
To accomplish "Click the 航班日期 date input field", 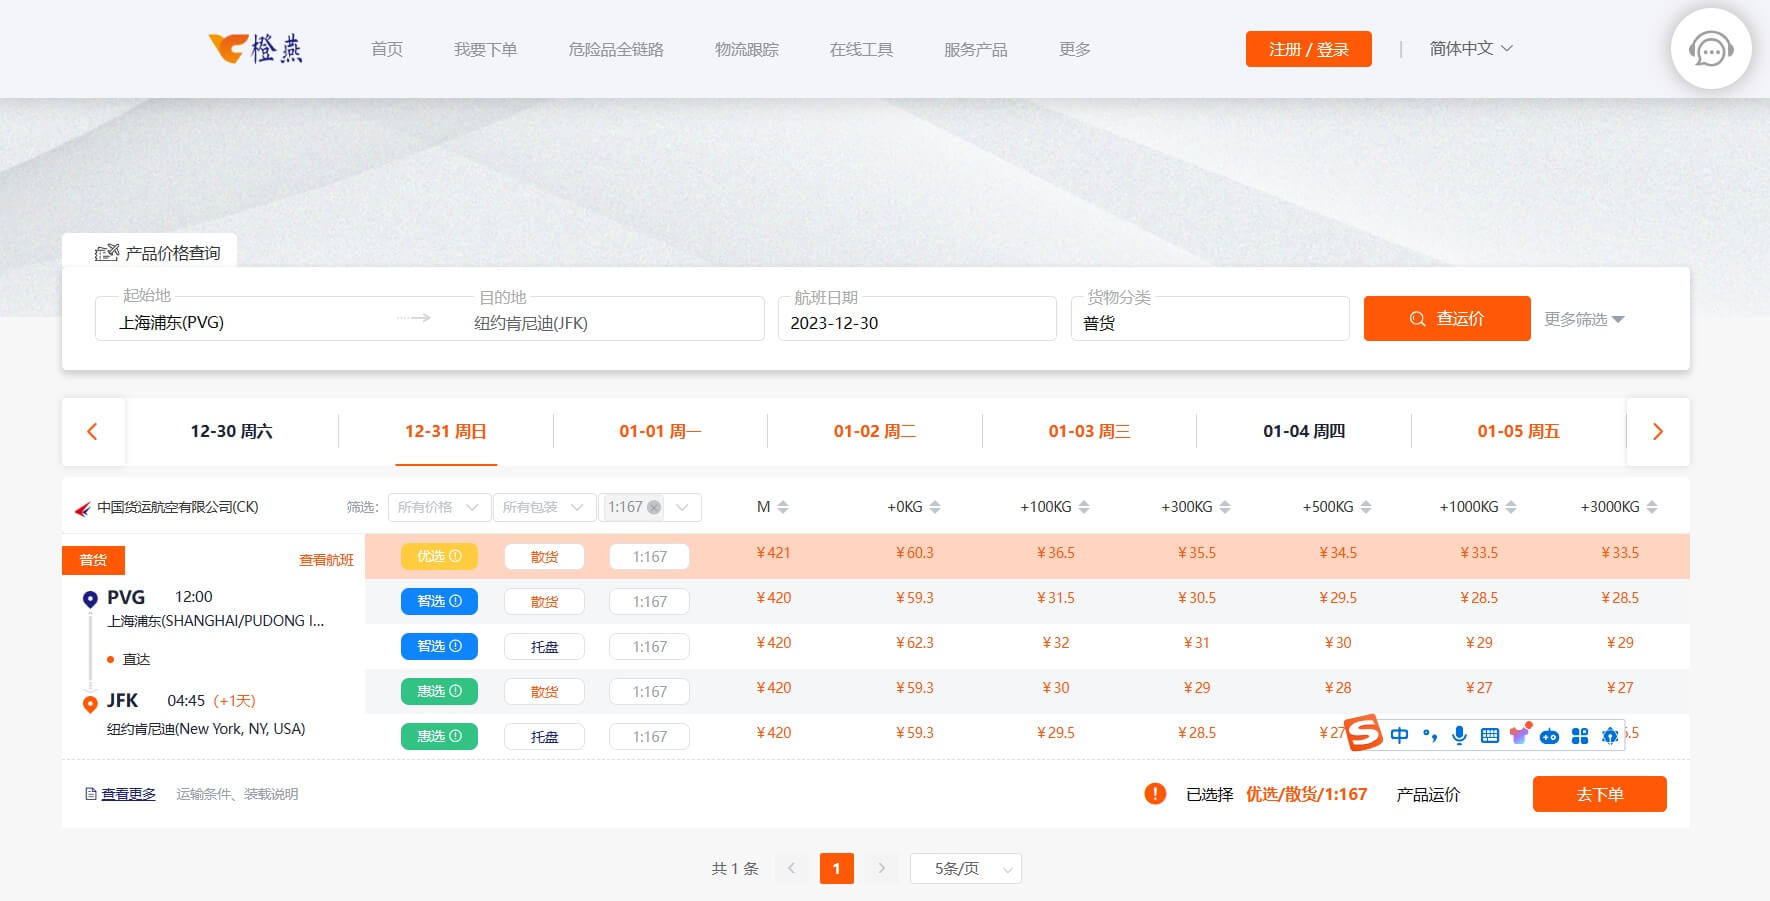I will (916, 323).
